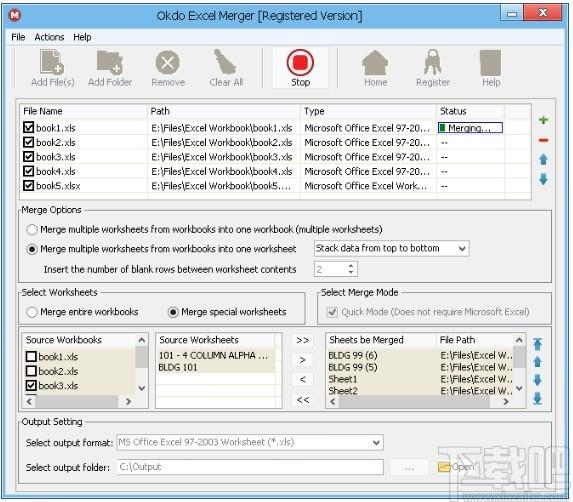573x502 pixels.
Task: Click the Add File(s) toolbar icon
Action: click(x=52, y=63)
